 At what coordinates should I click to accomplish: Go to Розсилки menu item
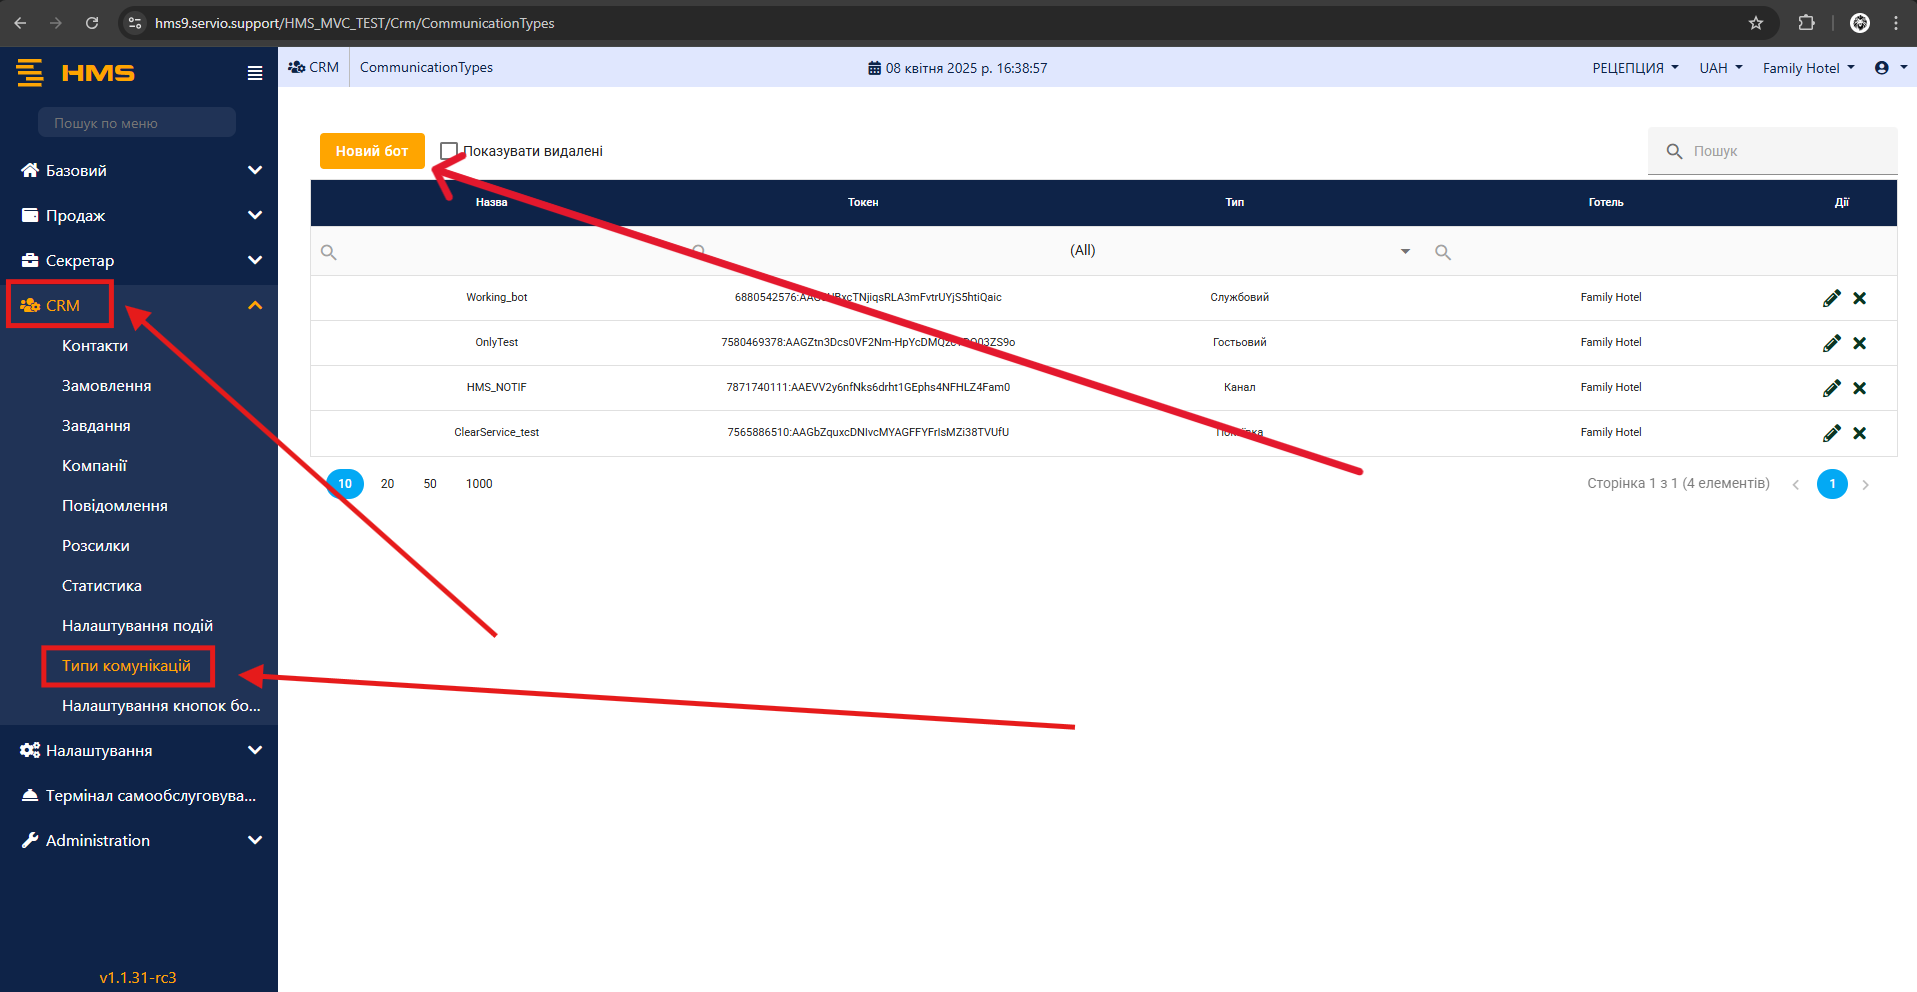(96, 546)
